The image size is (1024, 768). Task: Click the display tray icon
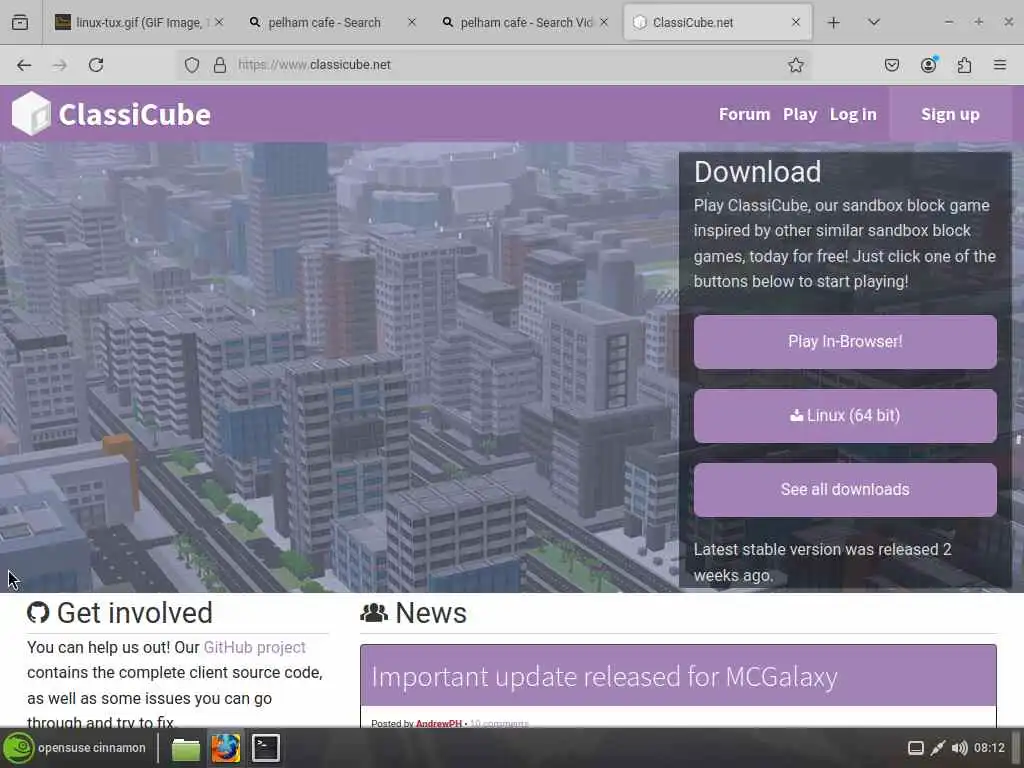tap(916, 748)
